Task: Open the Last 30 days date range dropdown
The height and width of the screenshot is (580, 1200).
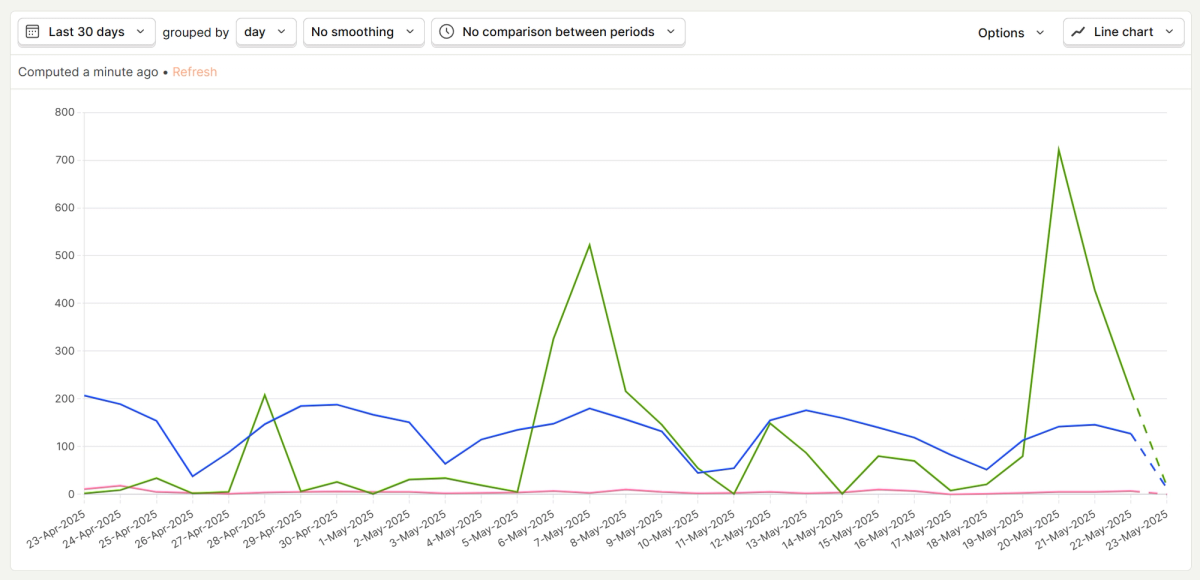Action: pos(87,32)
